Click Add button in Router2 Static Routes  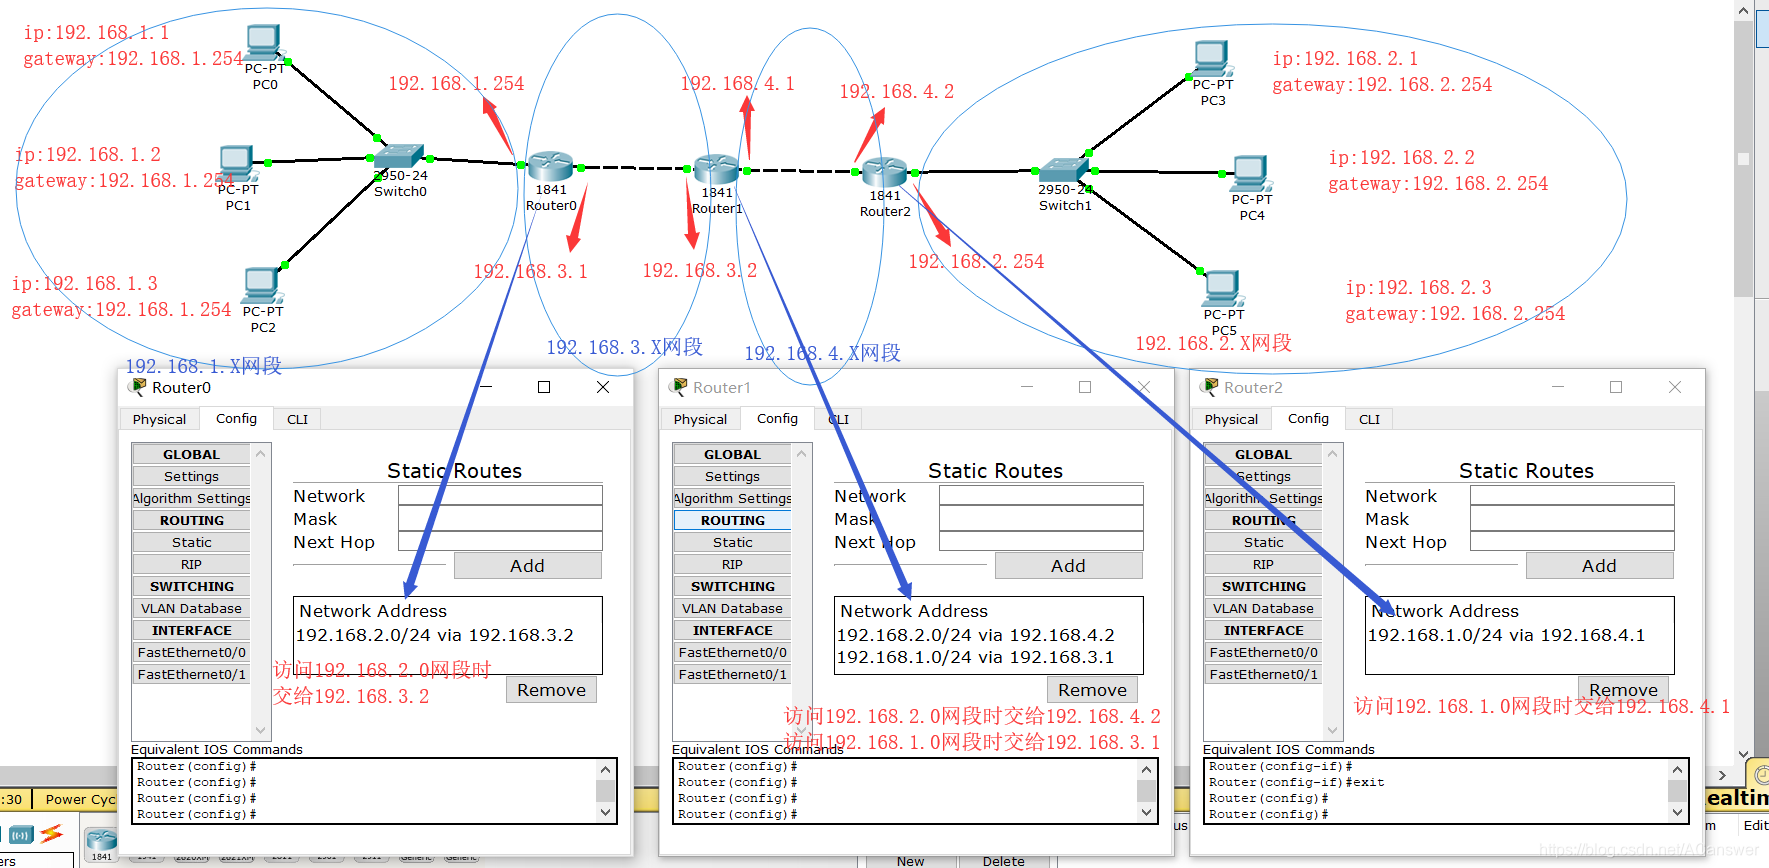pos(1599,566)
